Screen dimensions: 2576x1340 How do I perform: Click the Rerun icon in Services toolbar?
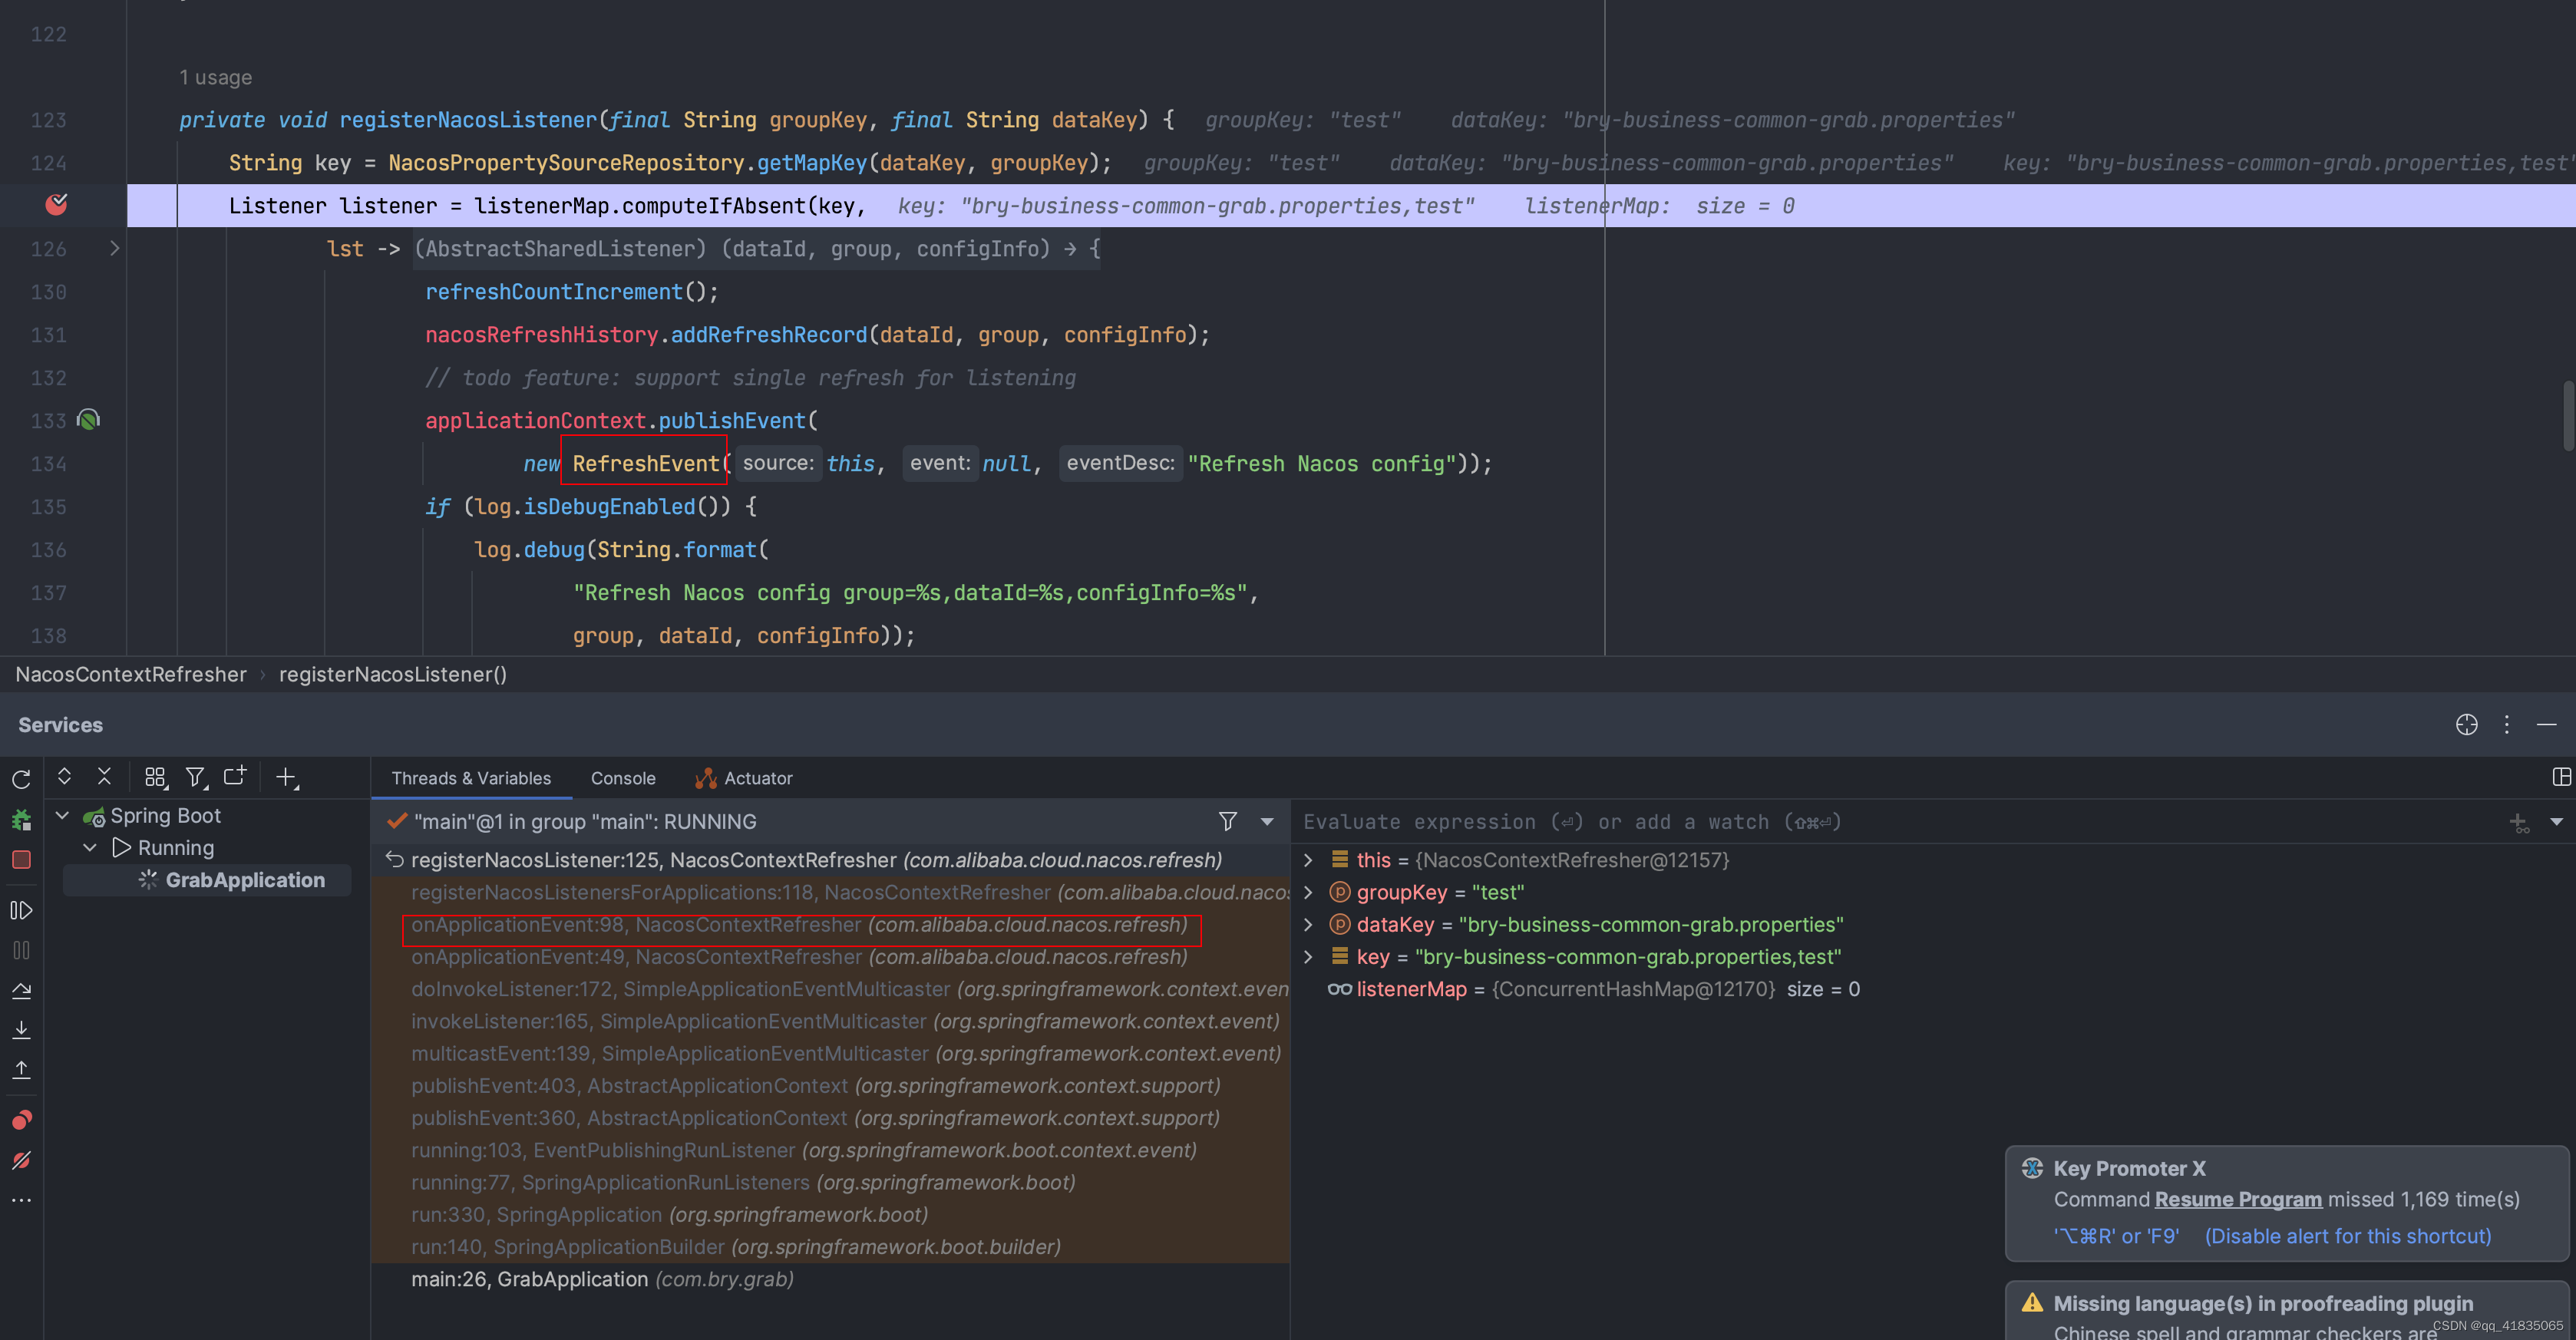[21, 779]
